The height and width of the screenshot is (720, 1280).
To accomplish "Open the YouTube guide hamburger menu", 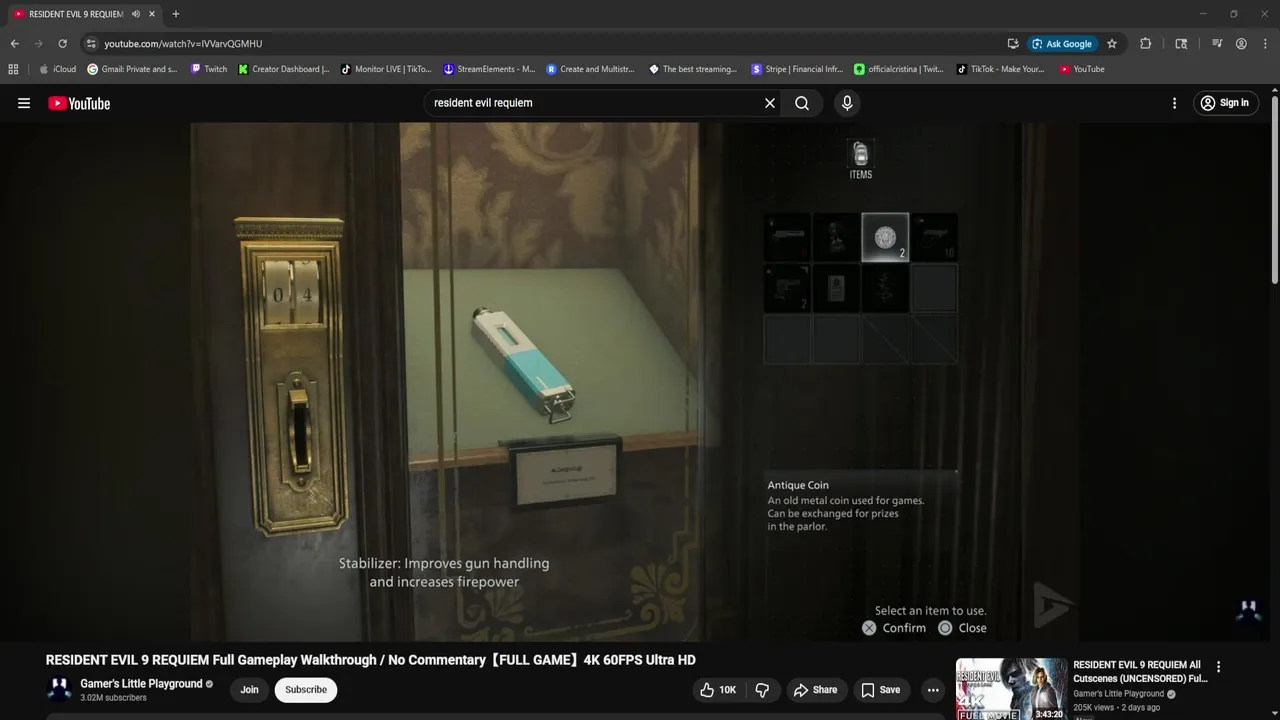I will tap(24, 103).
